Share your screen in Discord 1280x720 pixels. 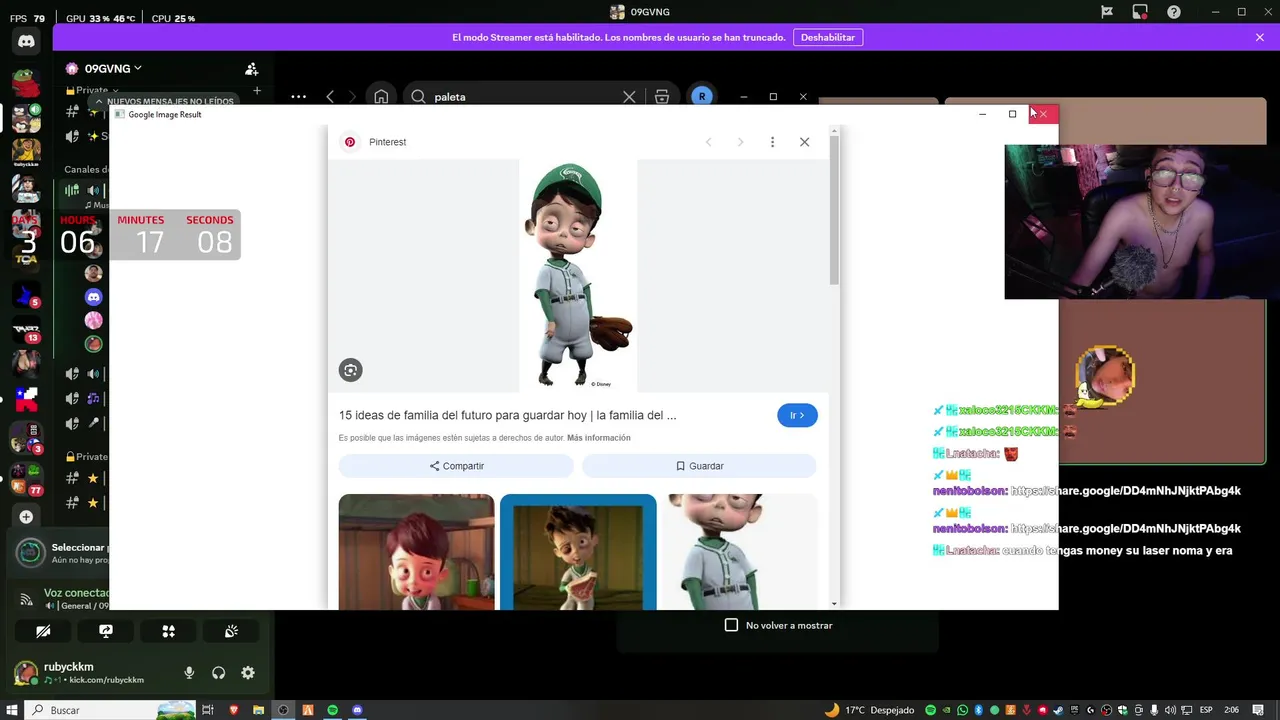106,631
